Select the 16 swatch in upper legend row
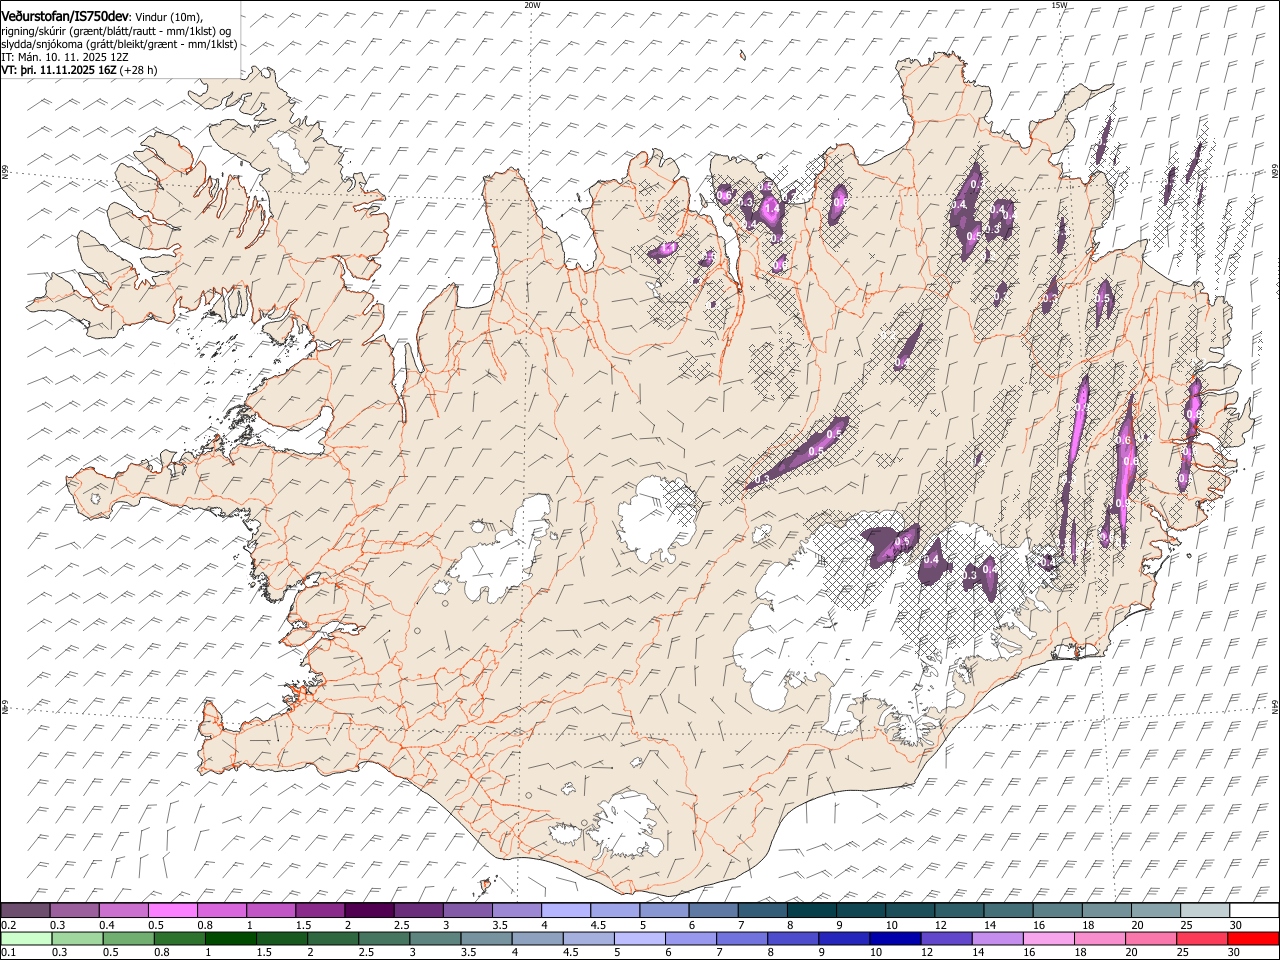The image size is (1280, 960). [x=1057, y=911]
